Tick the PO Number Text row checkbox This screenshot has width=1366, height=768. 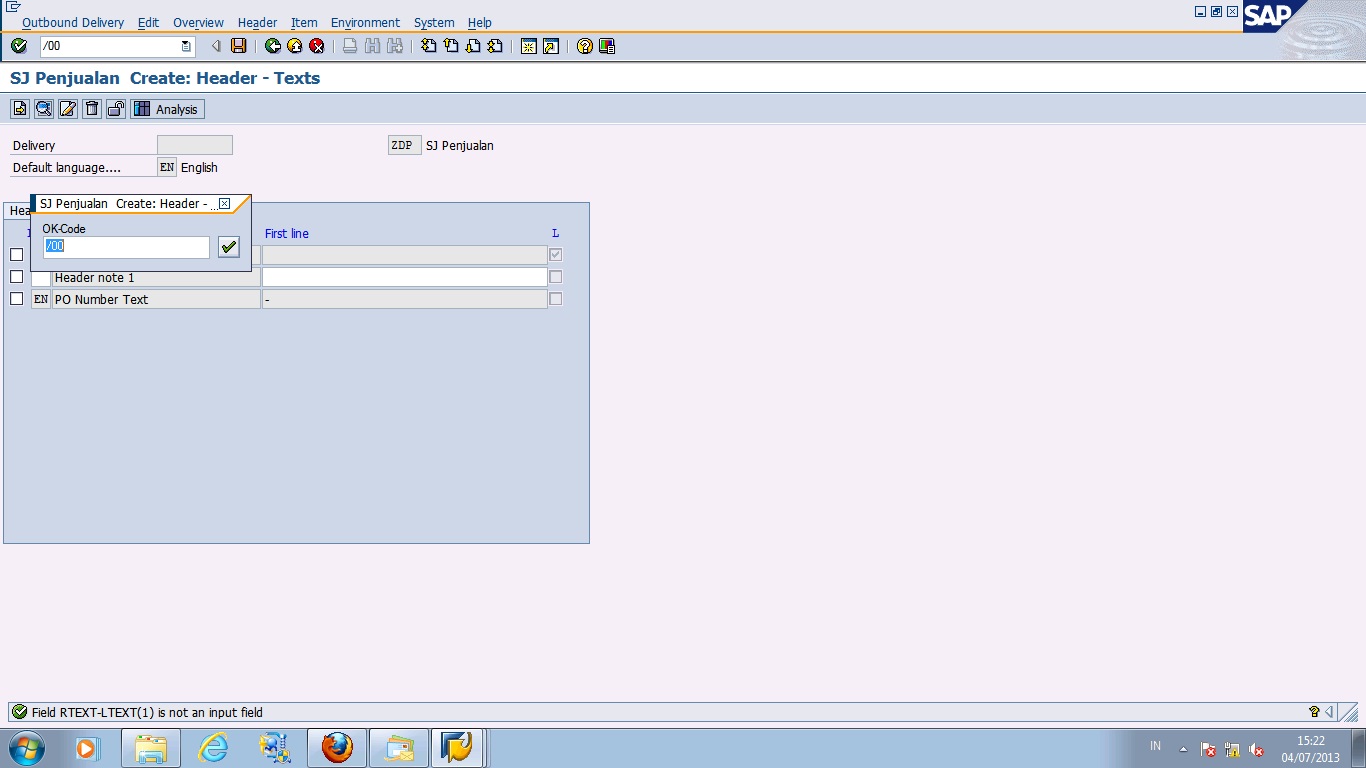16,299
